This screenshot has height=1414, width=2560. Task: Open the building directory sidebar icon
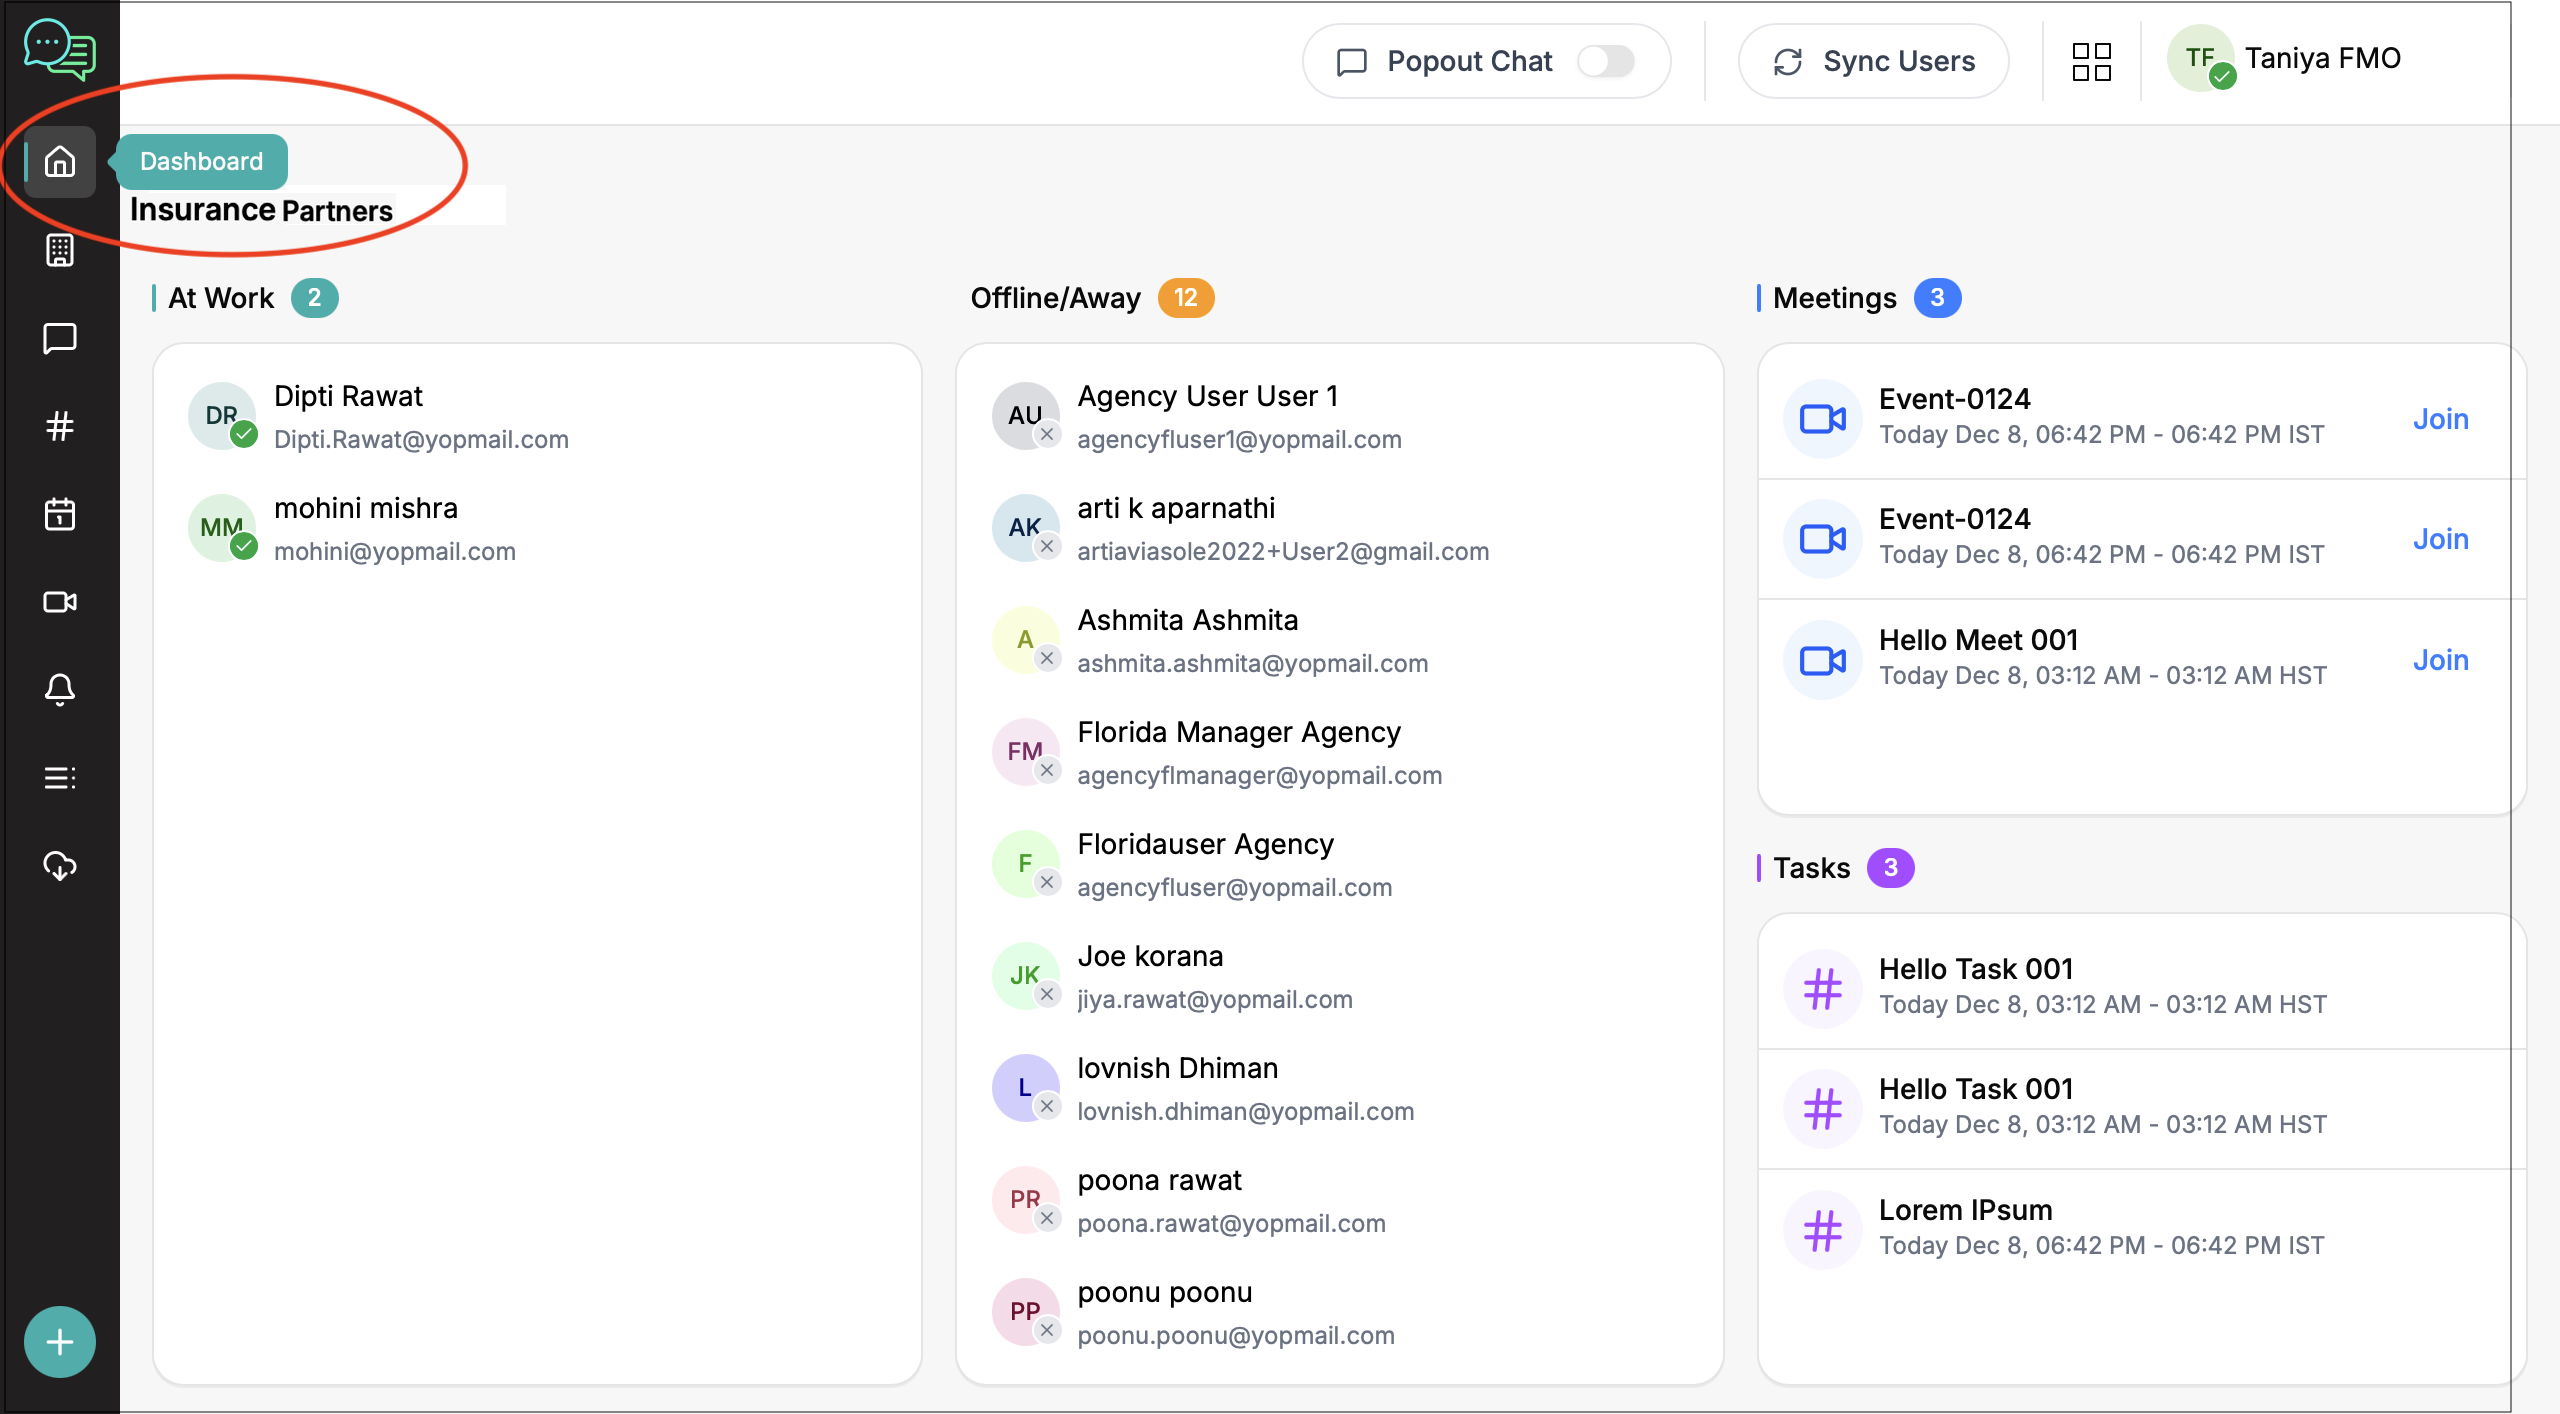pyautogui.click(x=60, y=250)
